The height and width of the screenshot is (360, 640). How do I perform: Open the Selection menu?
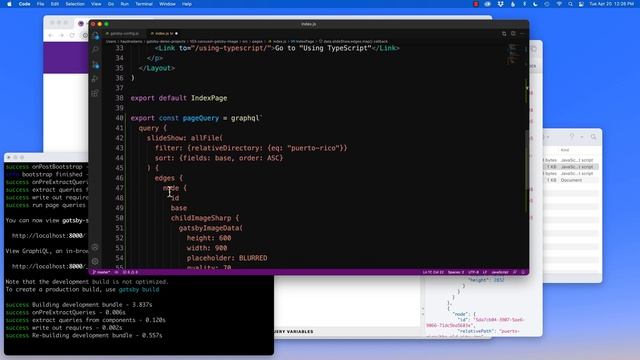pyautogui.click(x=75, y=4)
